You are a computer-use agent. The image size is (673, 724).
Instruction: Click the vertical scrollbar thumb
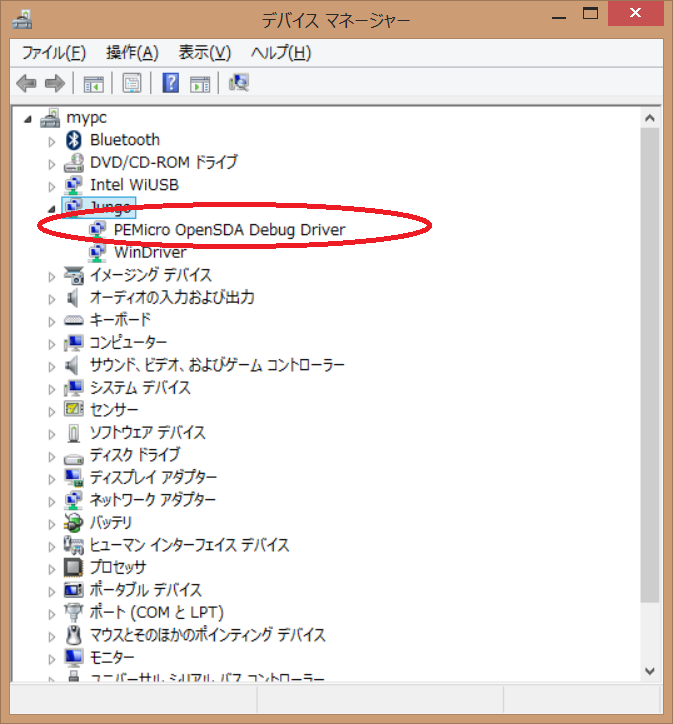point(650,365)
